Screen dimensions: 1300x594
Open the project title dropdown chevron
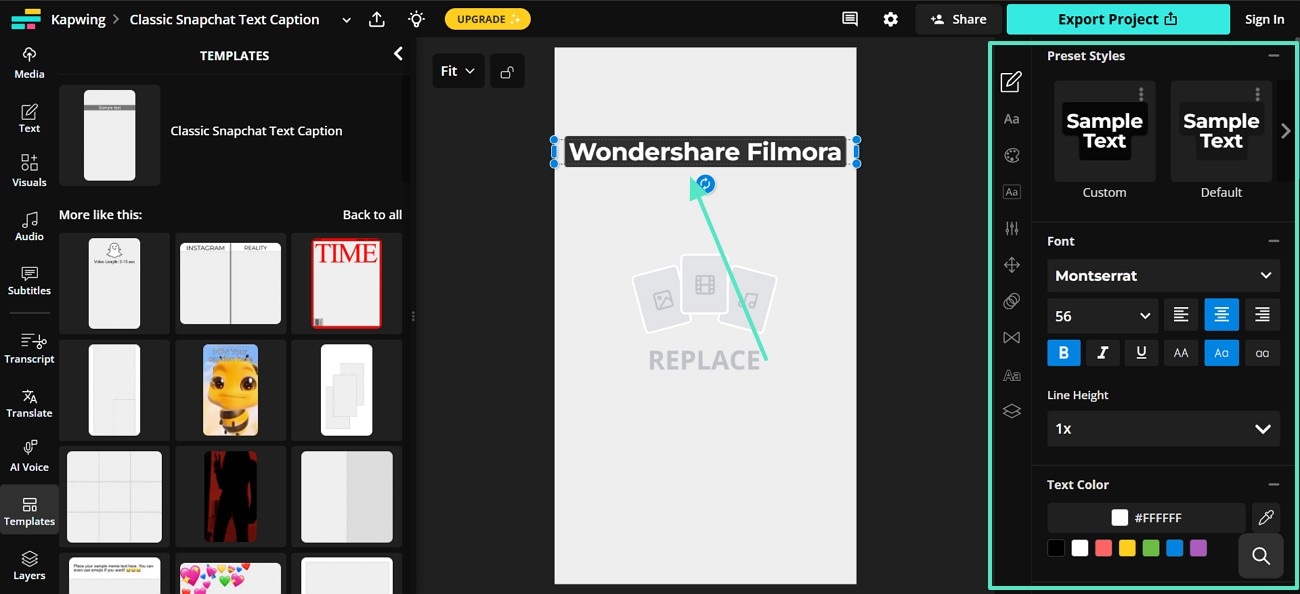[x=346, y=19]
